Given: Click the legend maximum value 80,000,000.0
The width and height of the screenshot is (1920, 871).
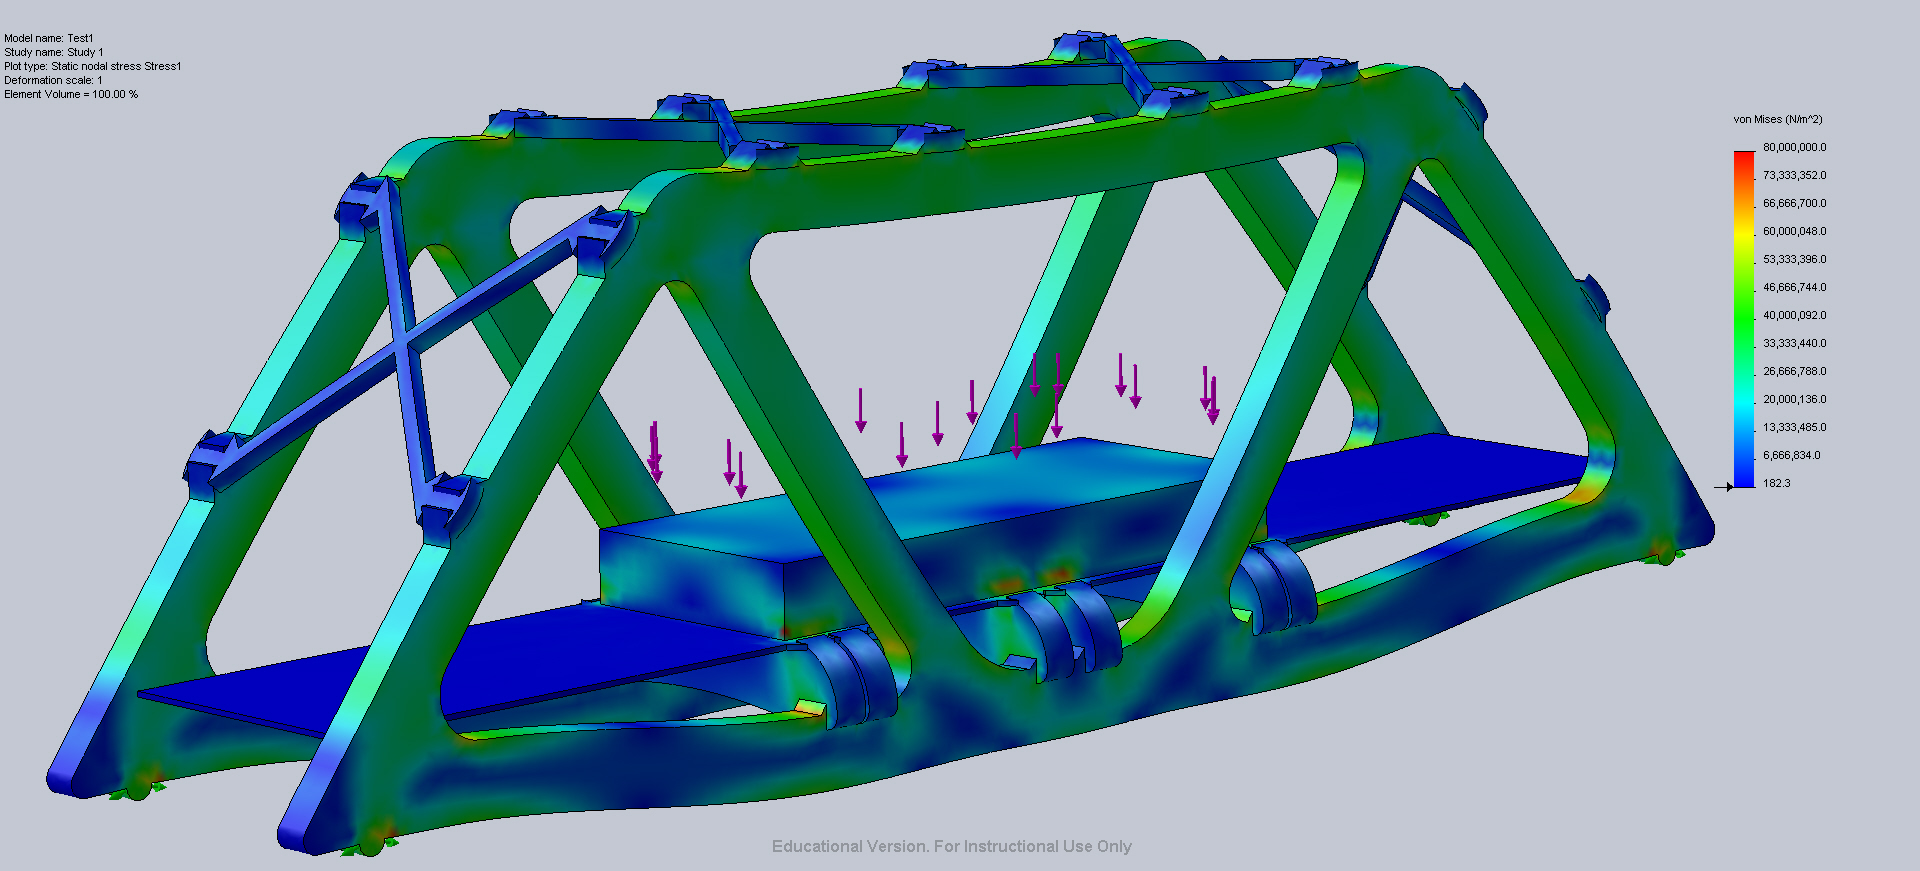Looking at the screenshot, I should 1794,147.
